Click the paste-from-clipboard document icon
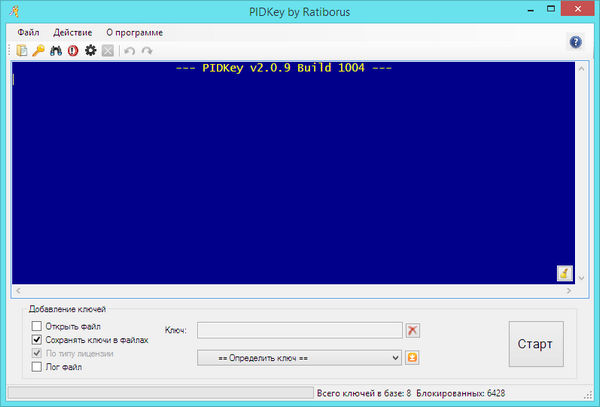The height and width of the screenshot is (407, 600). pos(21,50)
